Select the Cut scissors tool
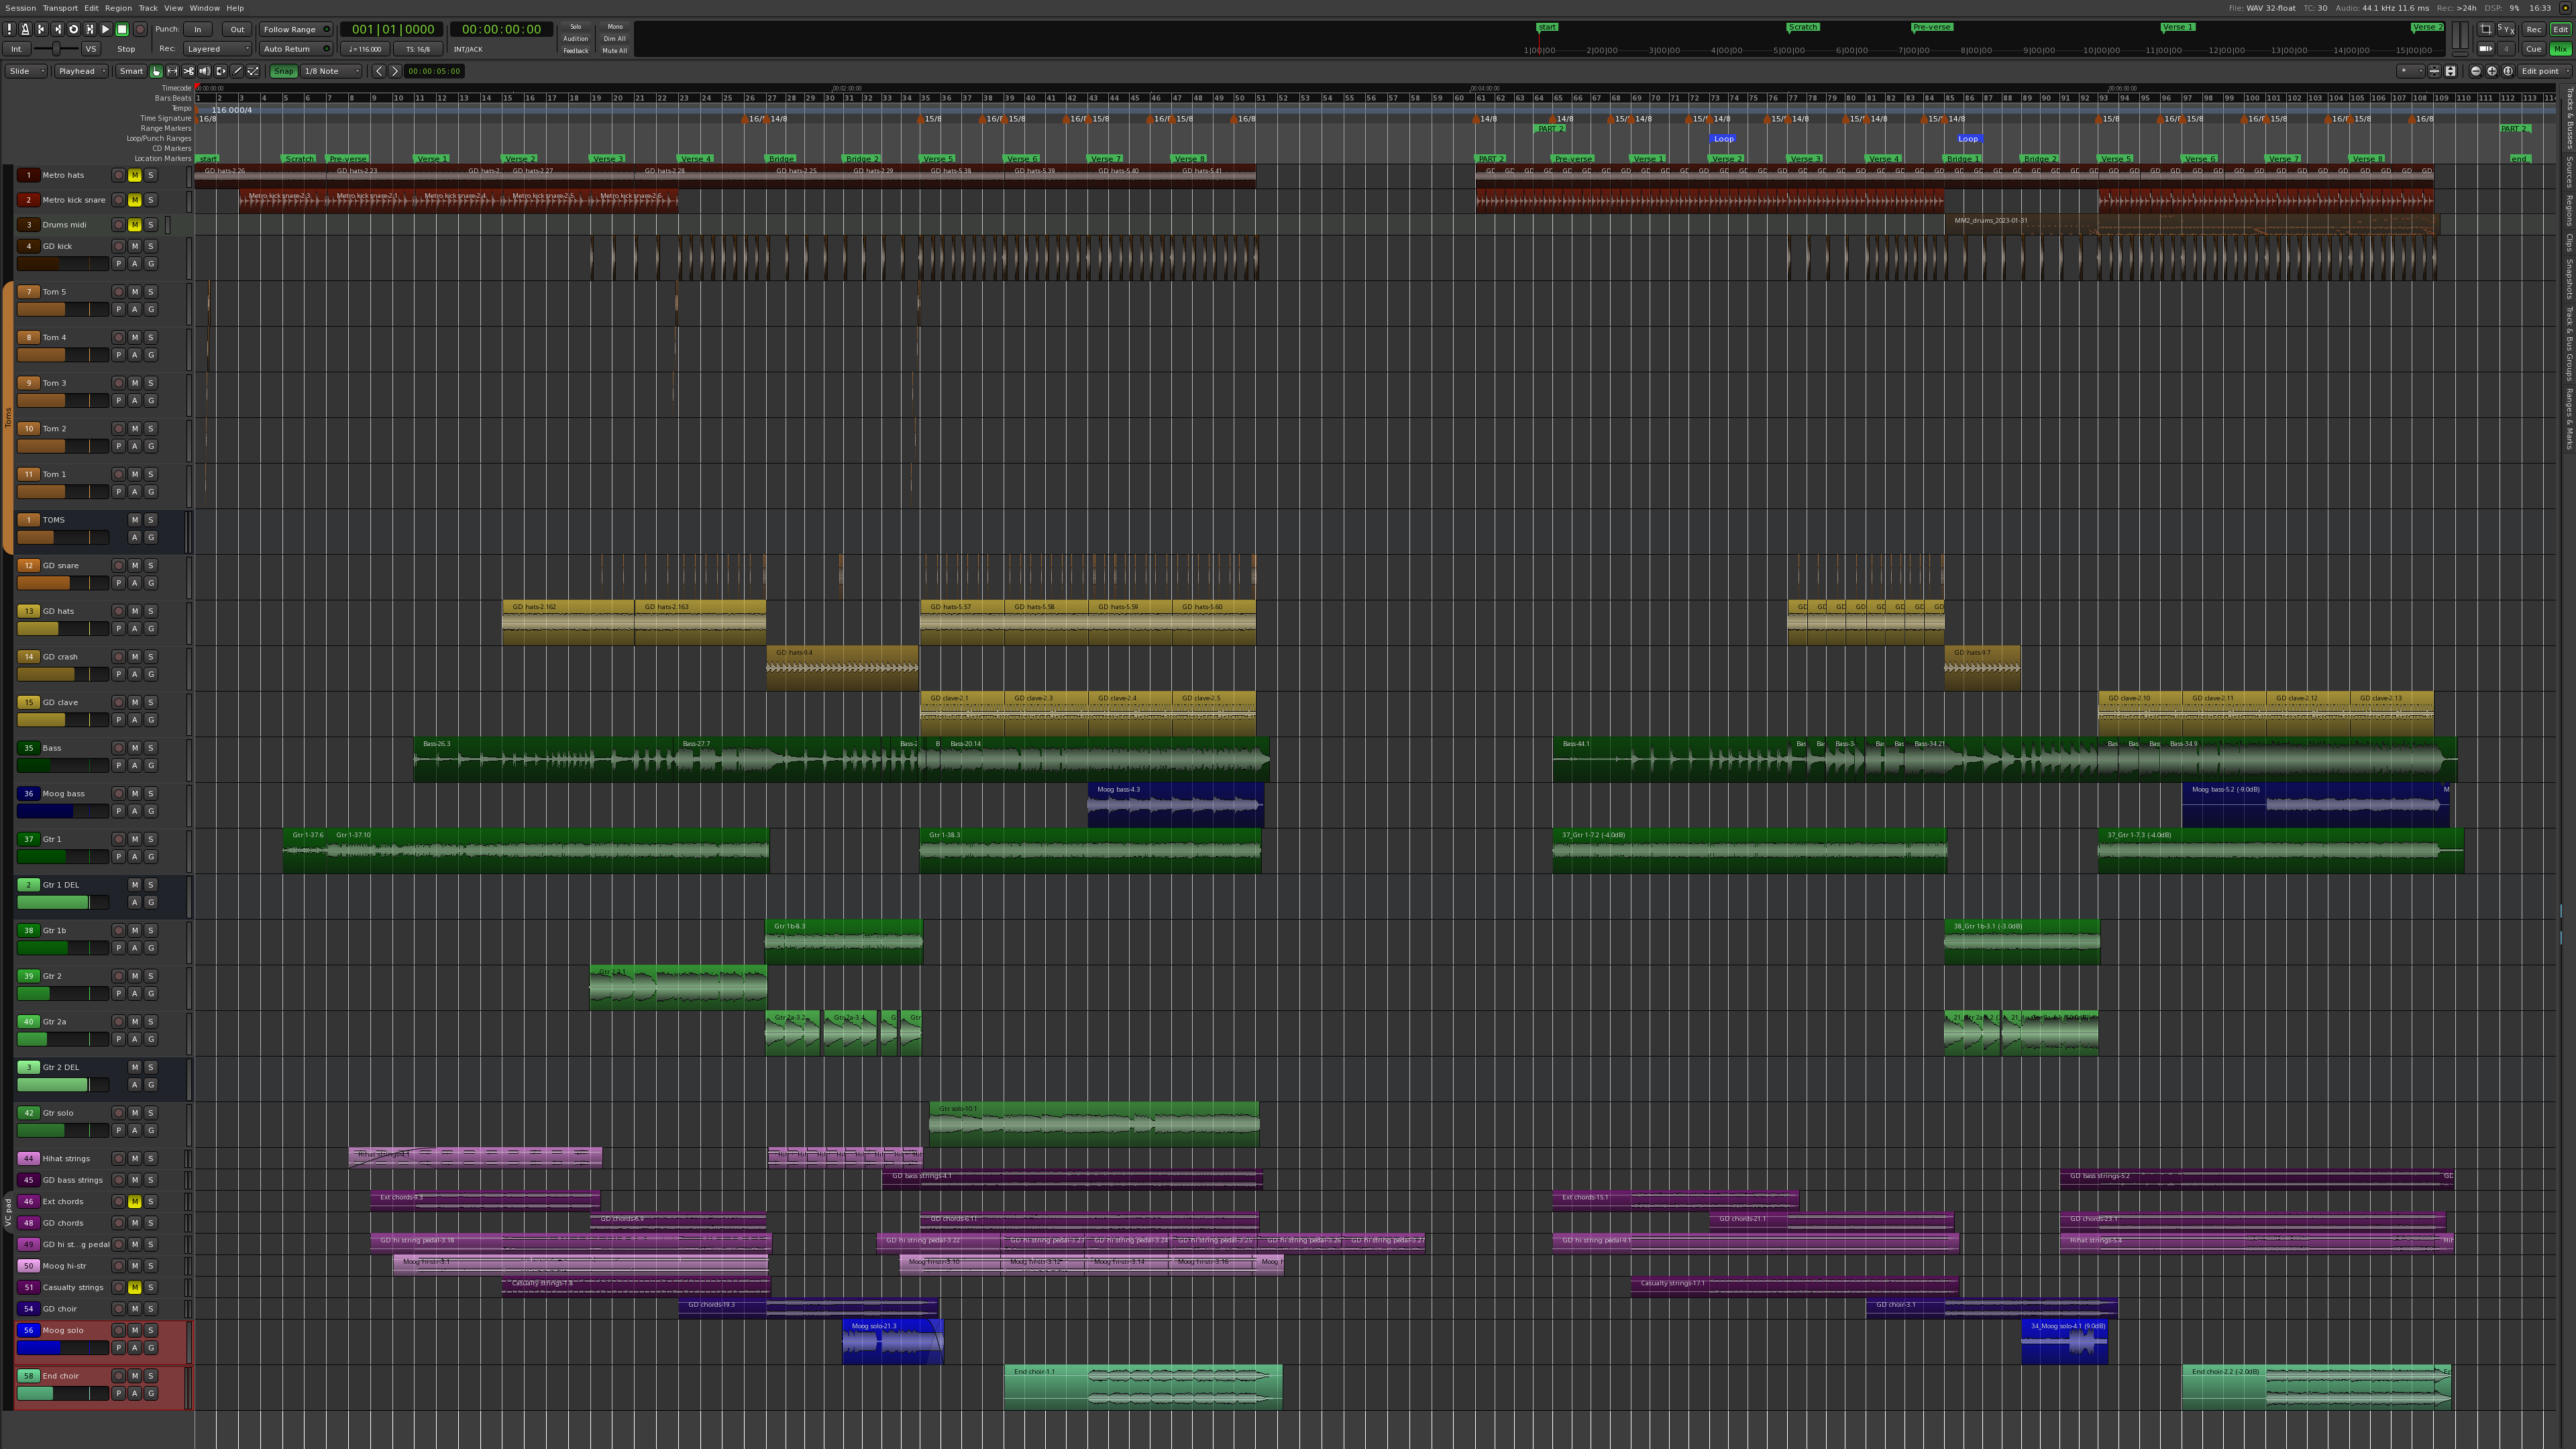Screen dimensions: 2576x1449 (x=188, y=71)
